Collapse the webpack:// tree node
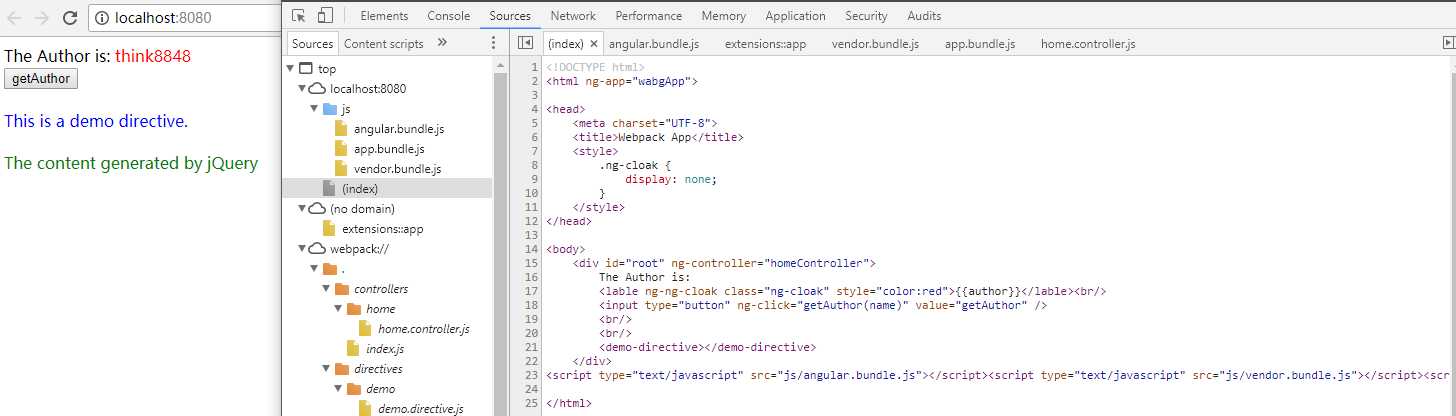The height and width of the screenshot is (416, 1456). point(303,249)
